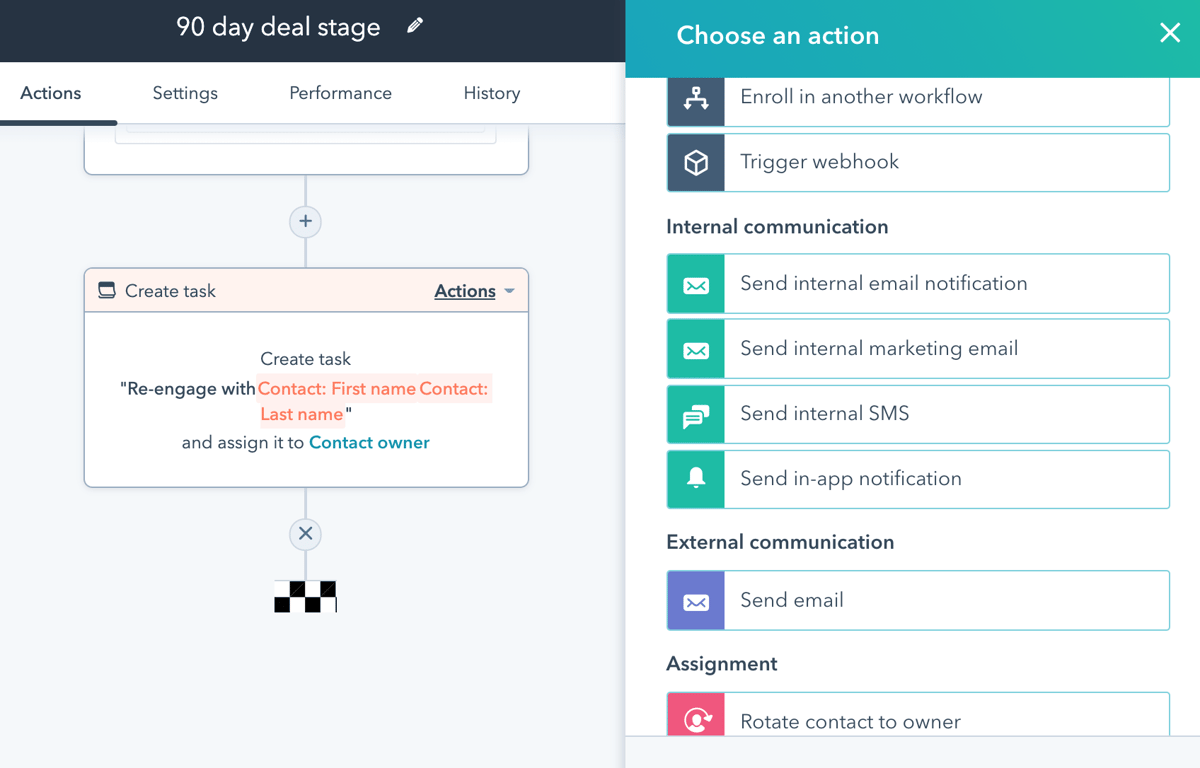Click the X to remove the branch connector
The image size is (1200, 768).
click(x=305, y=534)
